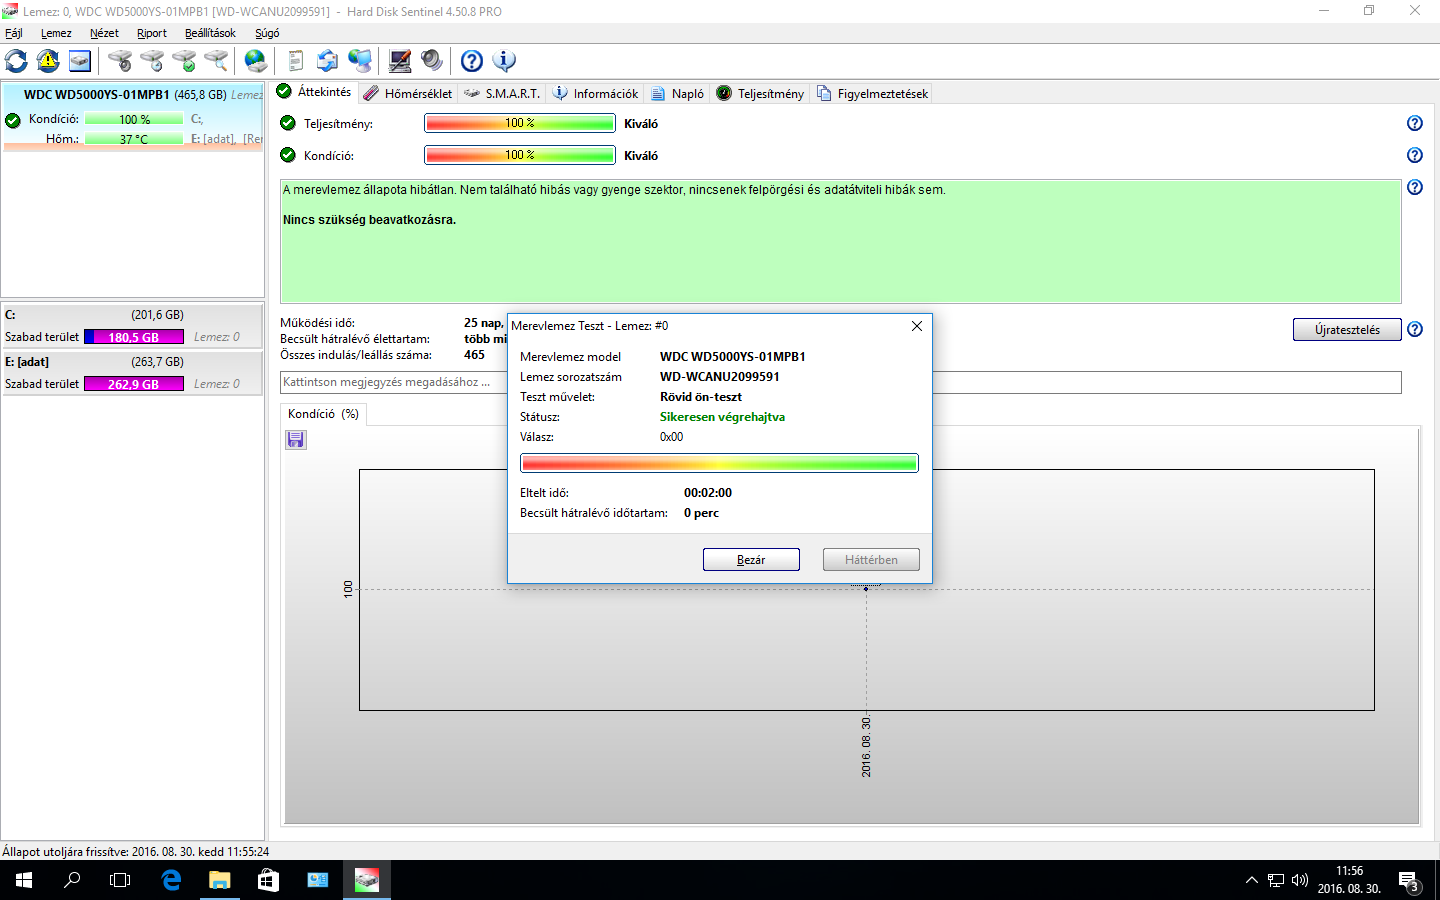Click the refresh icon with yellow warning triangle
The image size is (1440, 900).
pyautogui.click(x=48, y=61)
